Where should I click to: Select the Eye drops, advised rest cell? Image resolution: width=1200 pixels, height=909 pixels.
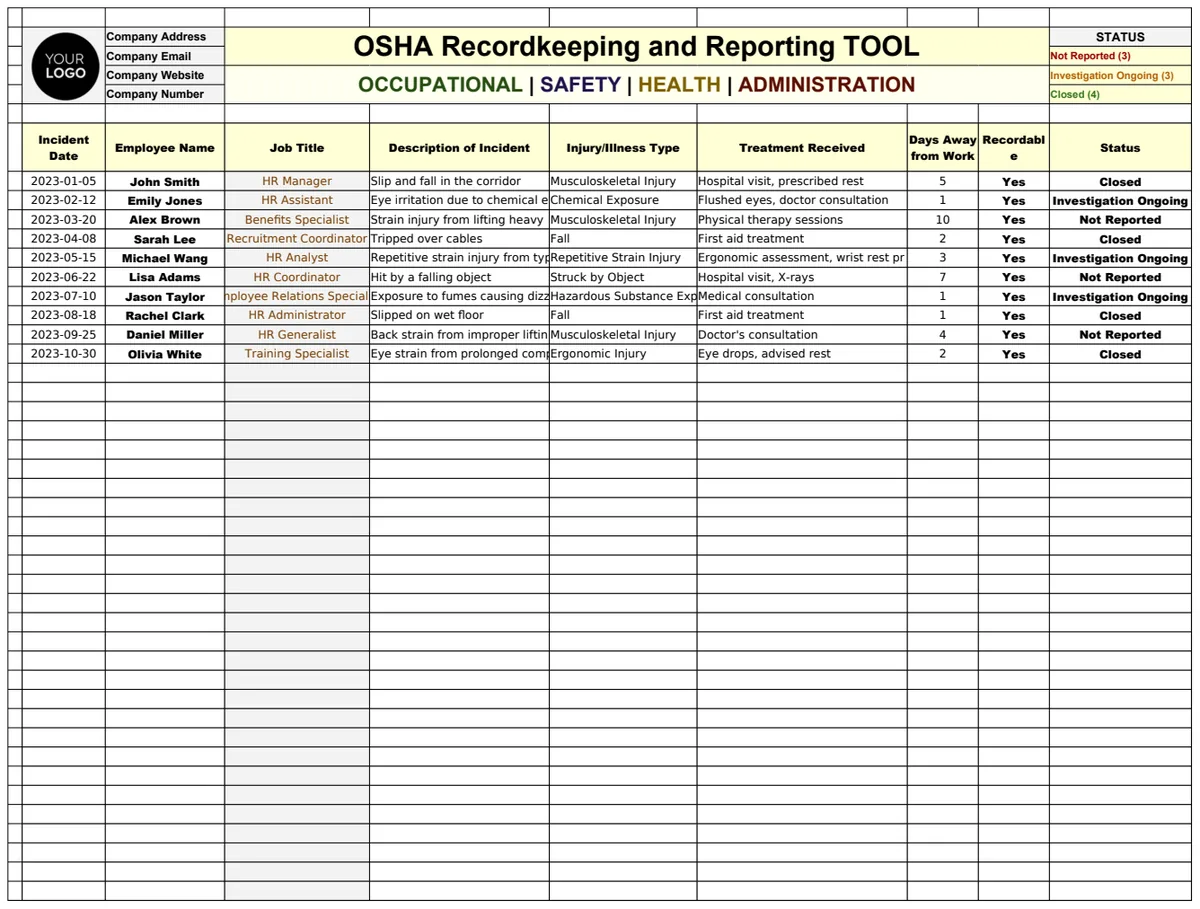[802, 354]
